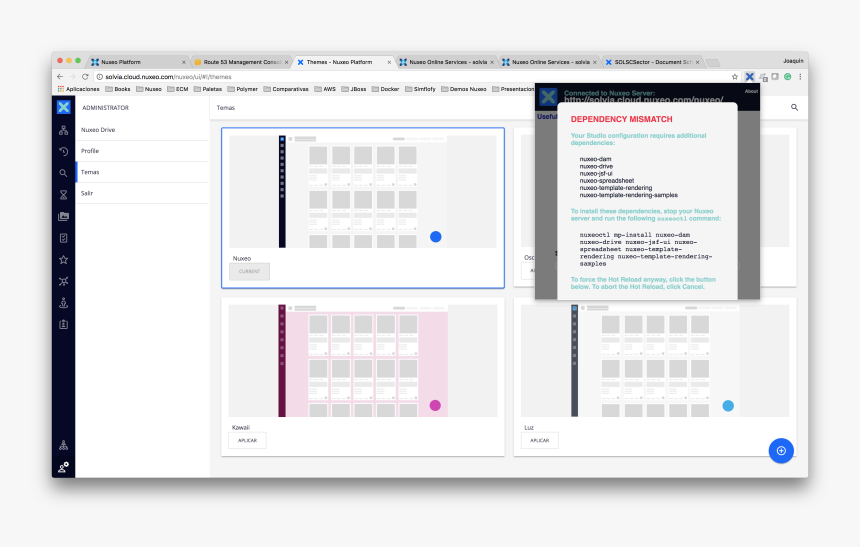Open the document tree browser icon

coord(64,130)
